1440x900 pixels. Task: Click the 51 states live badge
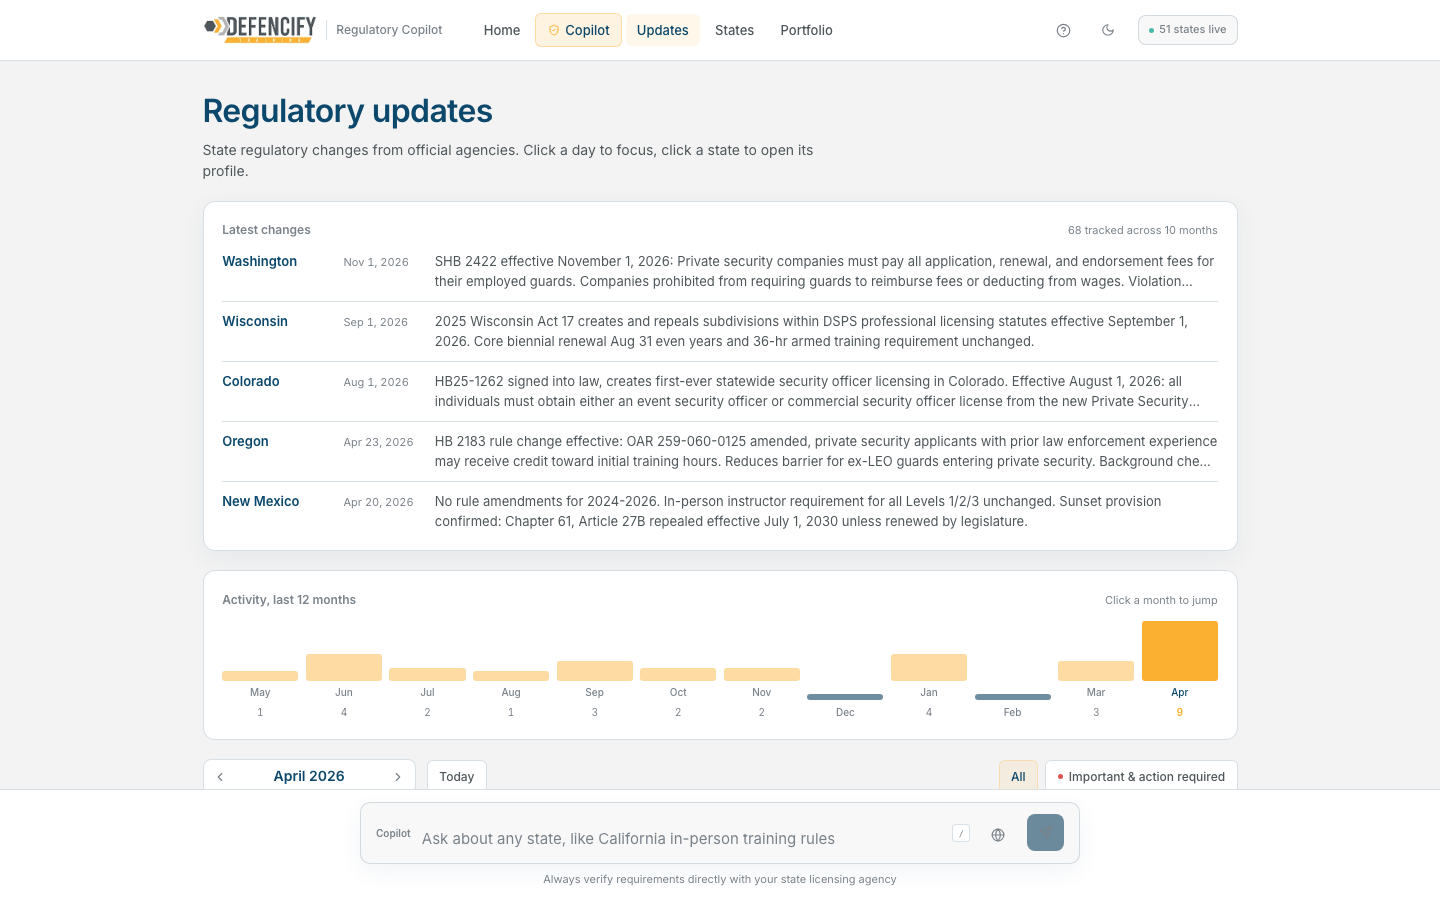coord(1187,30)
